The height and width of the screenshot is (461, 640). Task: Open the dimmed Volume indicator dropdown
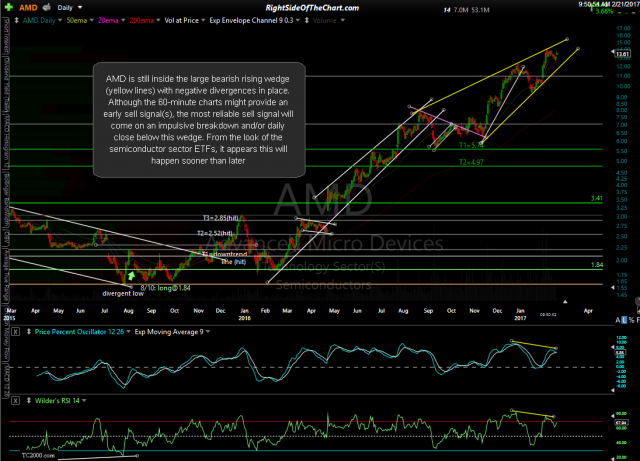[342, 20]
